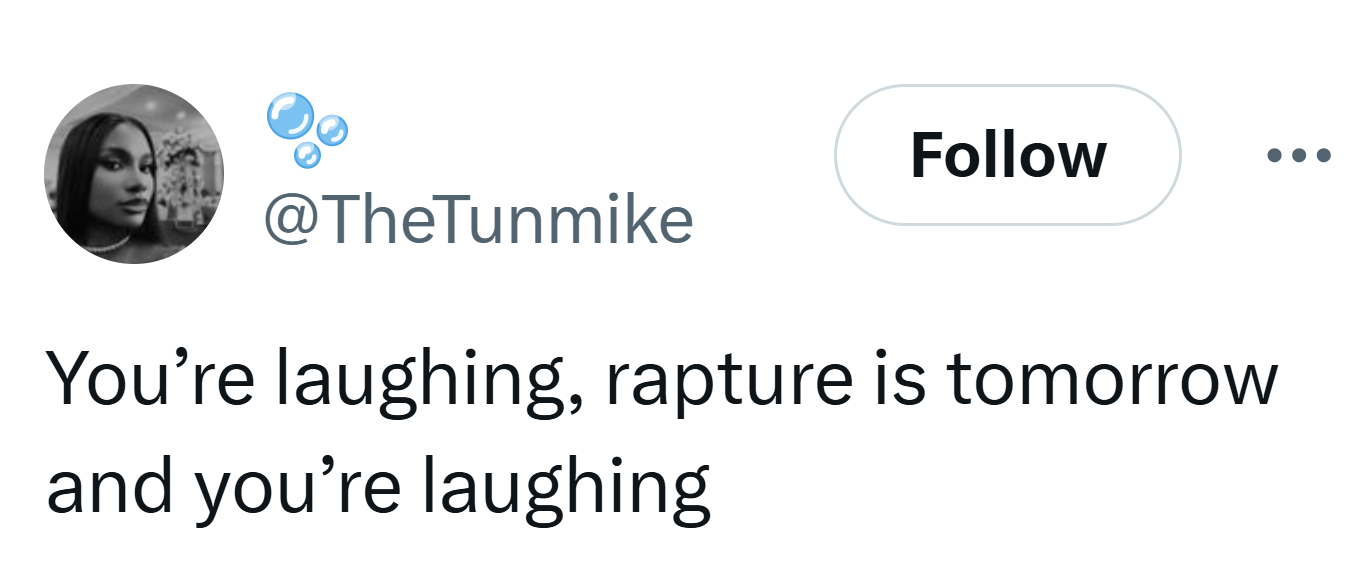The height and width of the screenshot is (588, 1368).
Task: Open the profile picture avatar
Action: 134,174
